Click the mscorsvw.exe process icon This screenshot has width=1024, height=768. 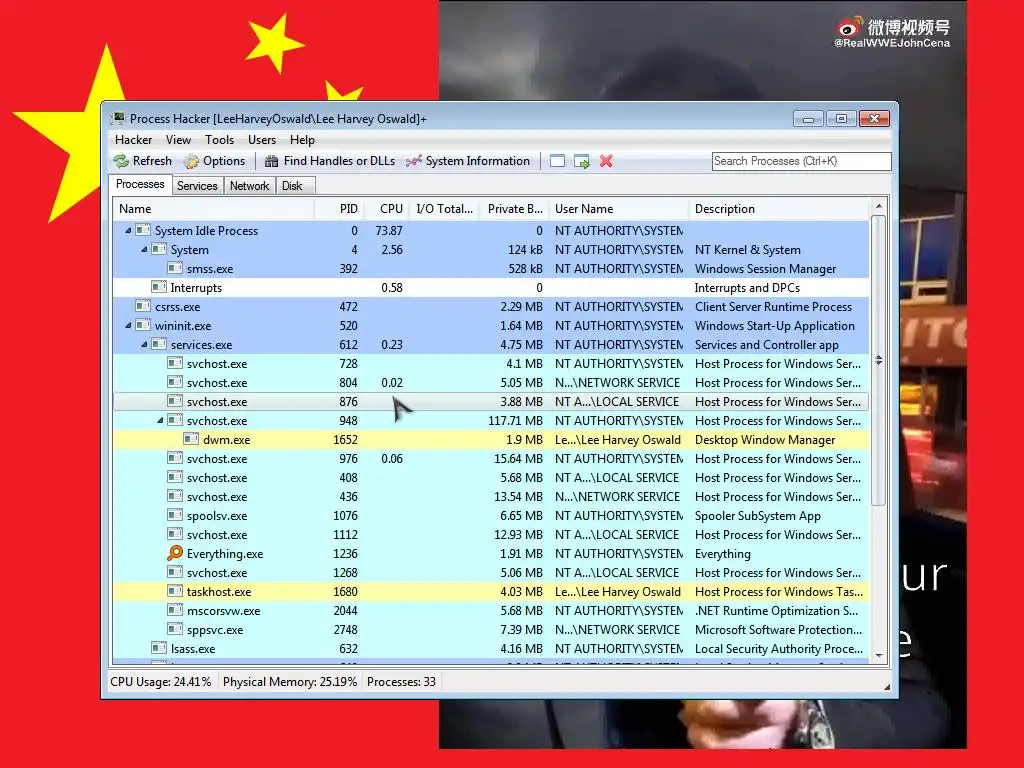(x=174, y=610)
